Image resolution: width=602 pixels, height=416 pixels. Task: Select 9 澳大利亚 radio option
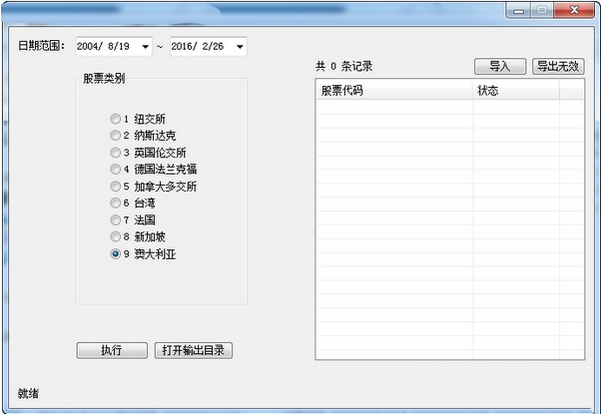(x=116, y=254)
